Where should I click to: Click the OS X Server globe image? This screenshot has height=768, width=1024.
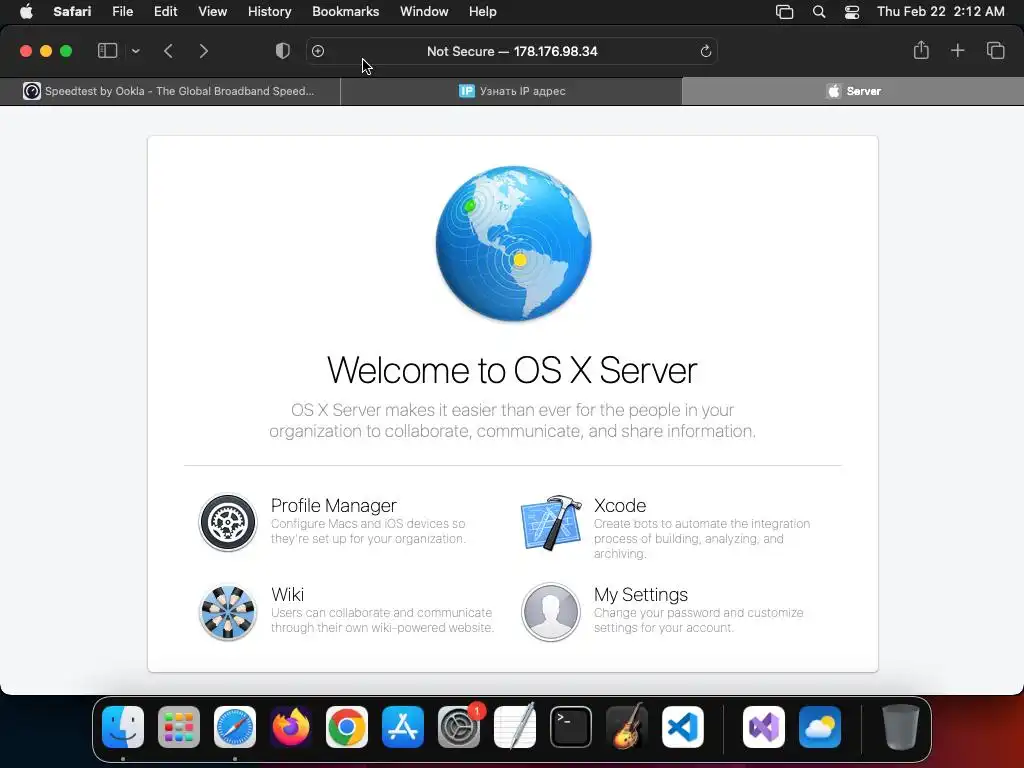pyautogui.click(x=513, y=244)
